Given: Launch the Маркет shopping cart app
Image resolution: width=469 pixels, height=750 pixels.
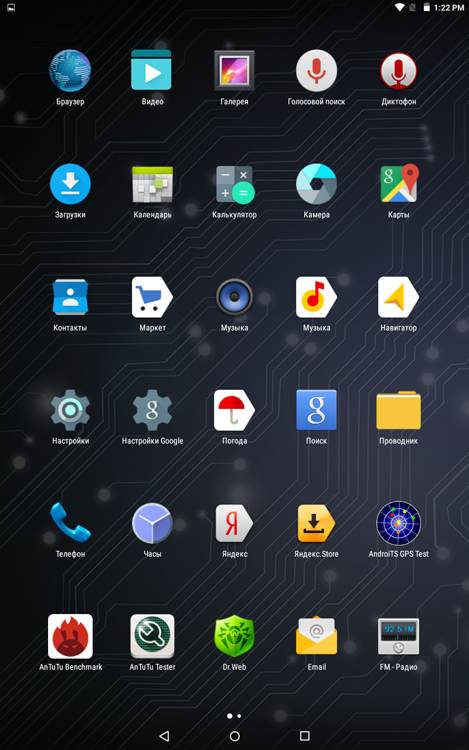Looking at the screenshot, I should [x=152, y=297].
